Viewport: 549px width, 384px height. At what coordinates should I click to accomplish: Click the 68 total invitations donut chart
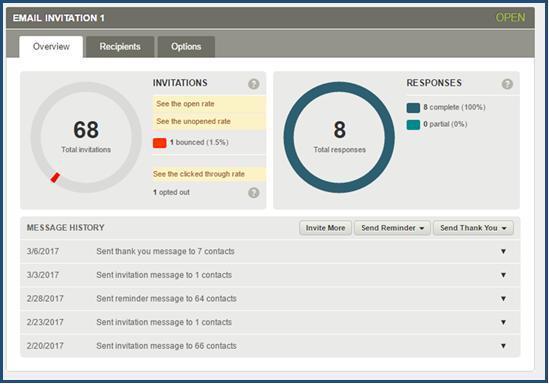tap(86, 137)
